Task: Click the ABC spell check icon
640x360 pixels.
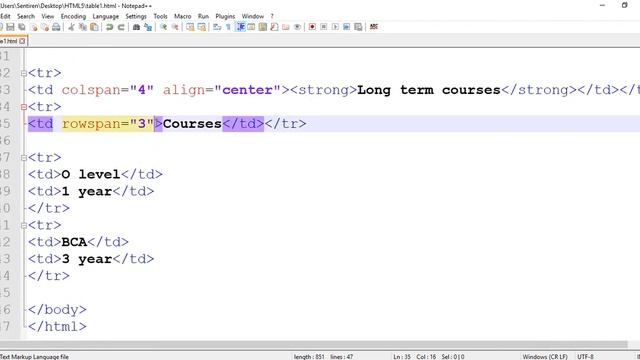Action: [x=373, y=27]
